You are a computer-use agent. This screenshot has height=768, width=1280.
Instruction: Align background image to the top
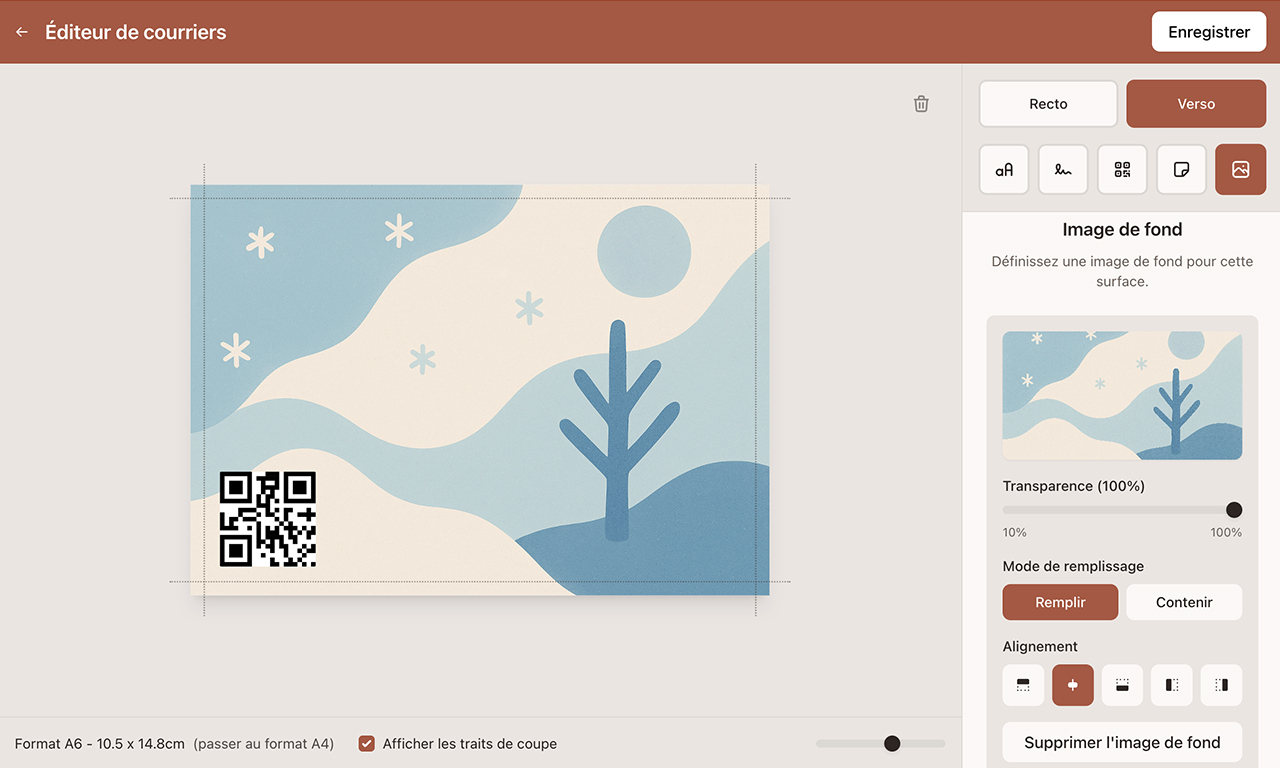tap(1023, 685)
